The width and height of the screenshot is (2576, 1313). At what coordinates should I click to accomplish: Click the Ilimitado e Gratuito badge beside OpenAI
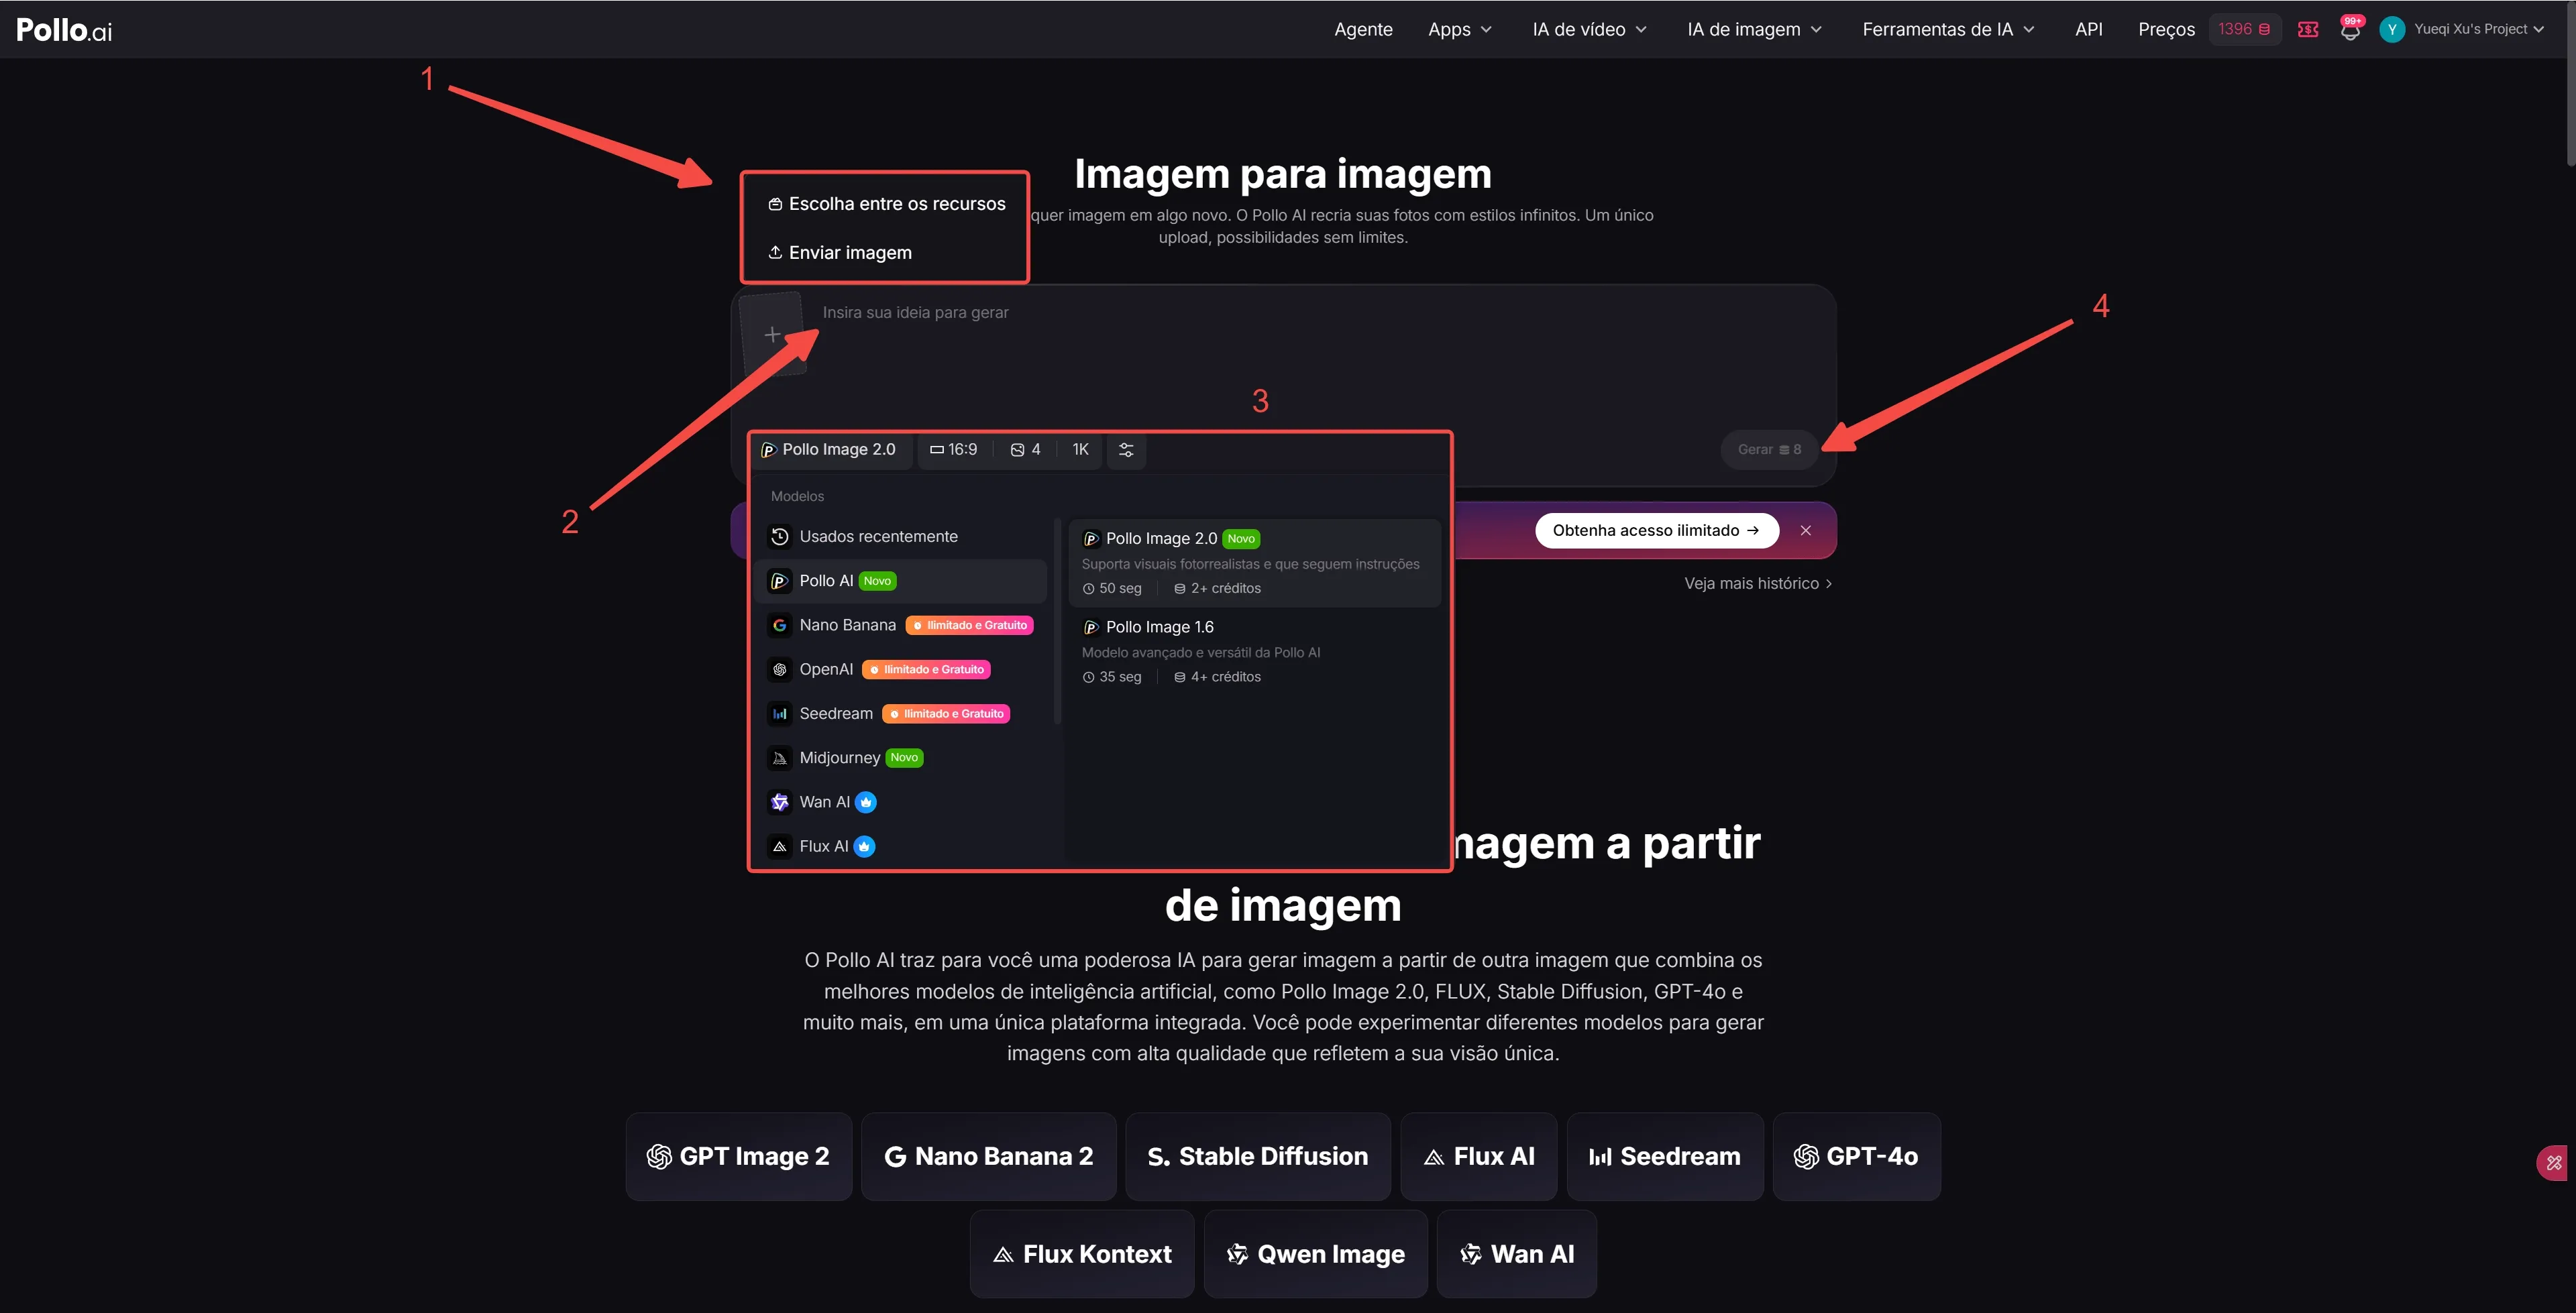[926, 670]
